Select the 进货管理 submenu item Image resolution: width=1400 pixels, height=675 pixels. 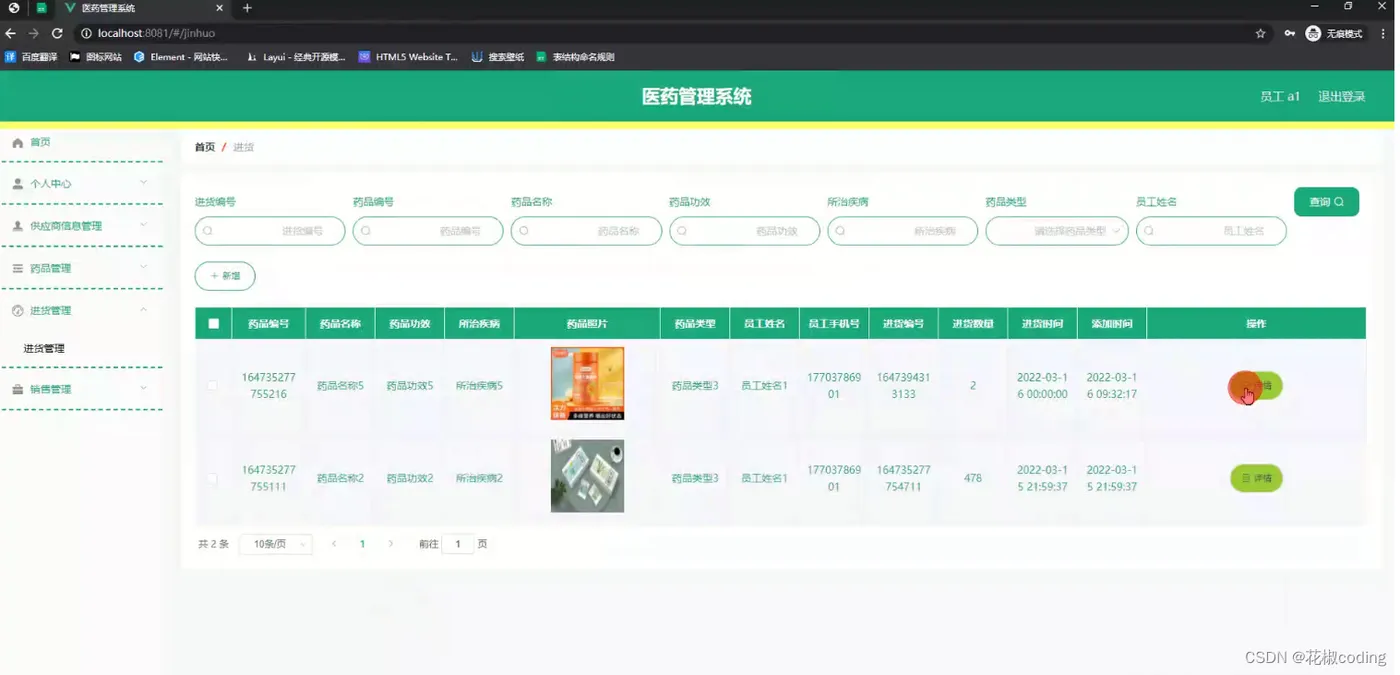coord(44,349)
